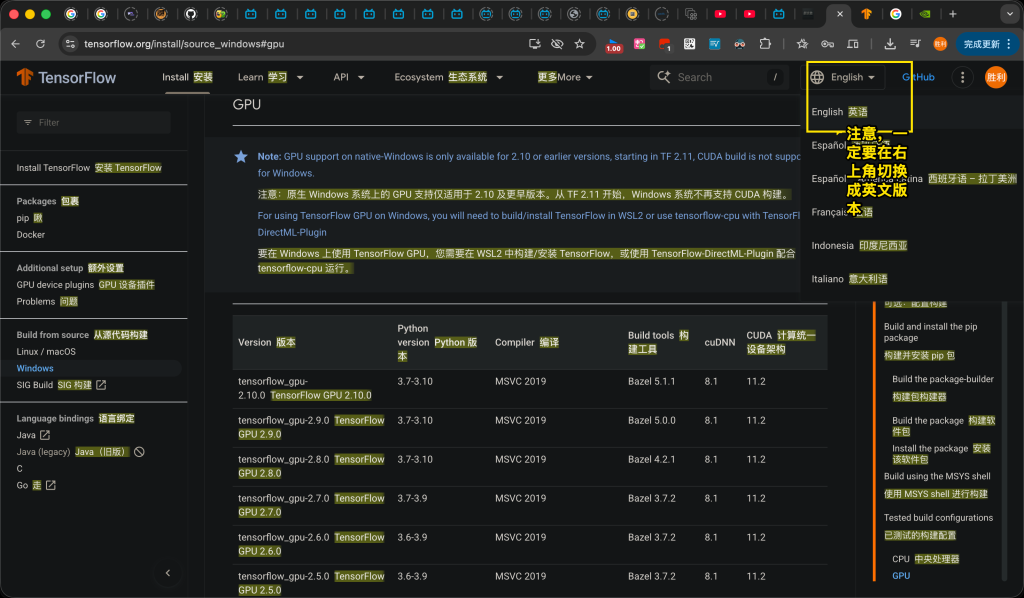Toggle the English language selector dropdown
This screenshot has width=1024, height=598.
pos(843,77)
